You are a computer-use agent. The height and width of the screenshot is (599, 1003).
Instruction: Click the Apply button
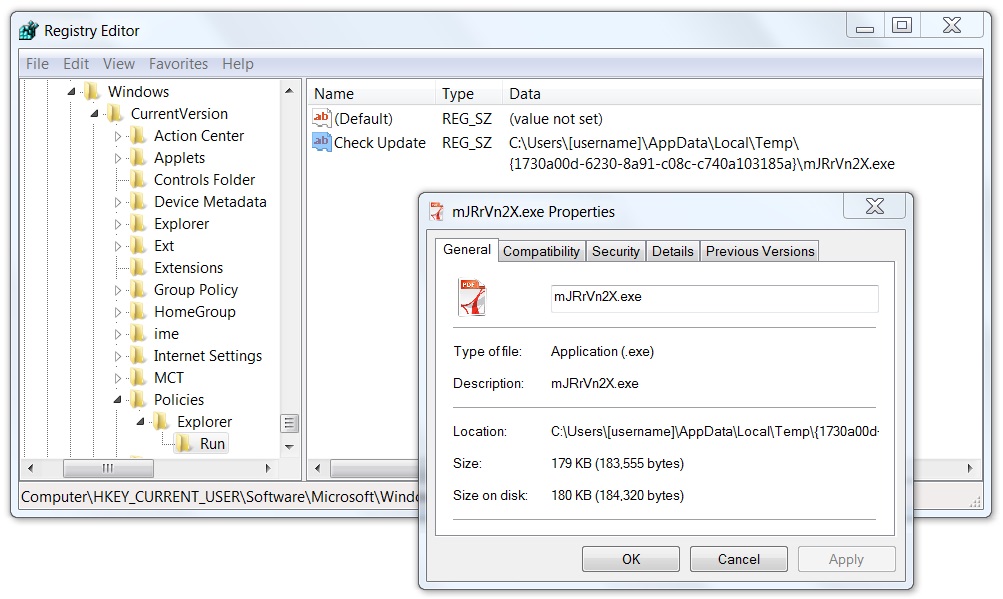point(846,559)
